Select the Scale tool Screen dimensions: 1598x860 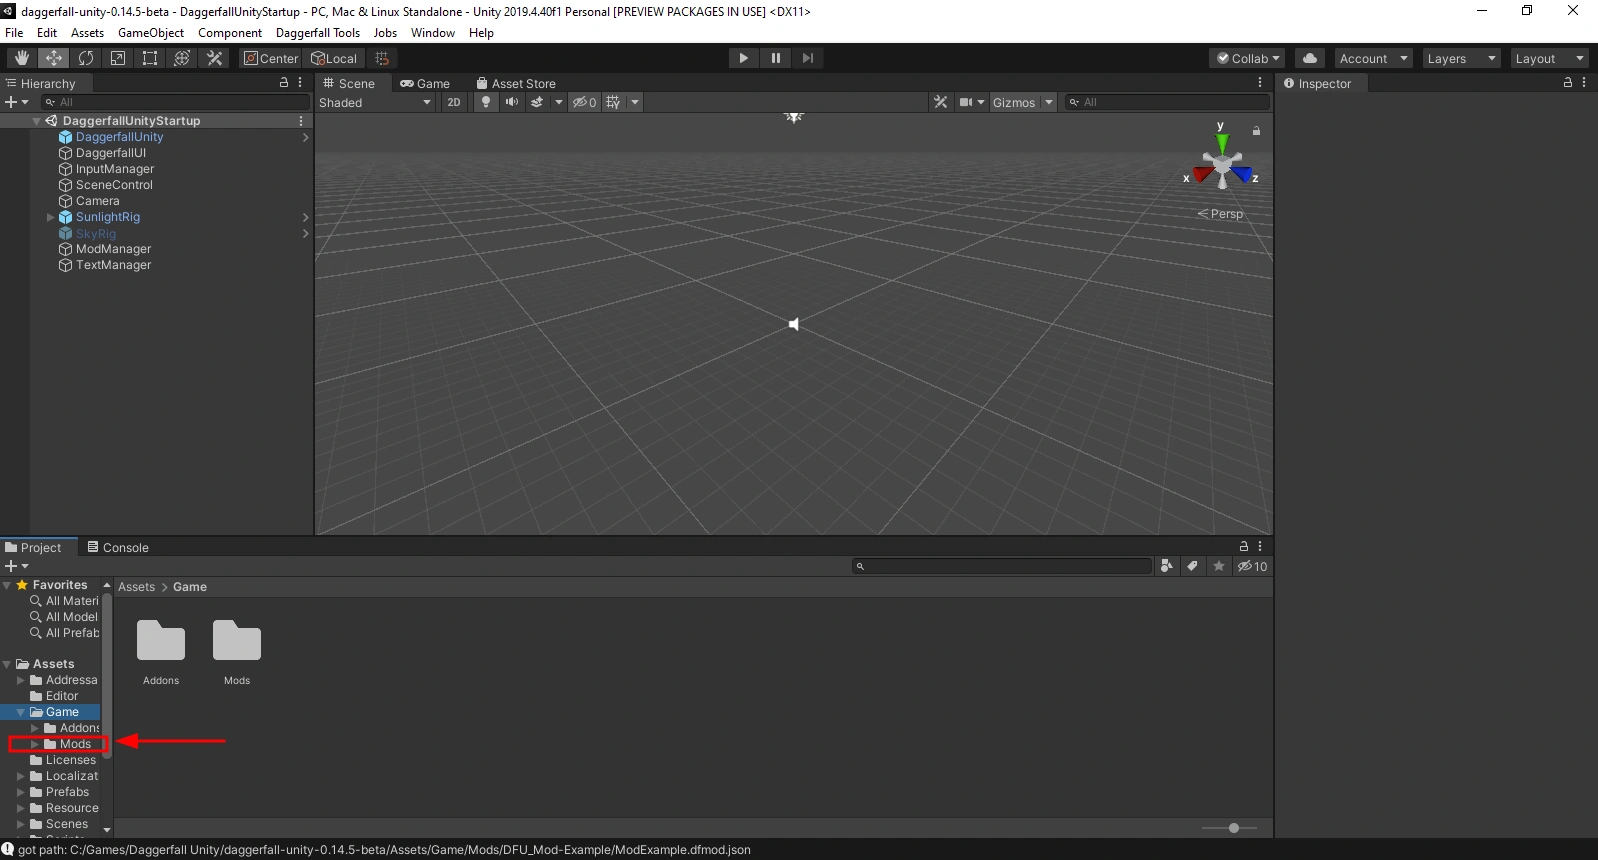tap(118, 58)
